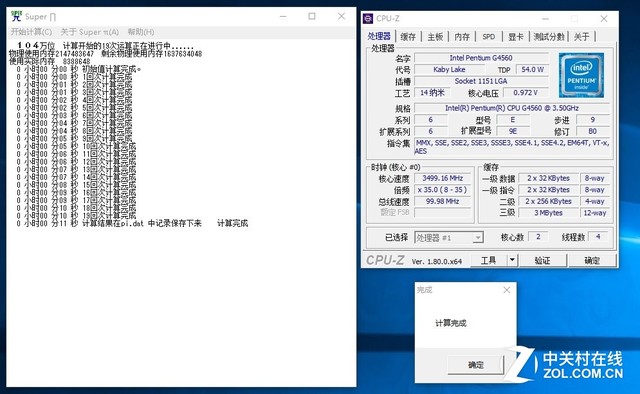This screenshot has width=640, height=394.
Task: Click the Kaby Lake code name value
Action: pyautogui.click(x=449, y=69)
